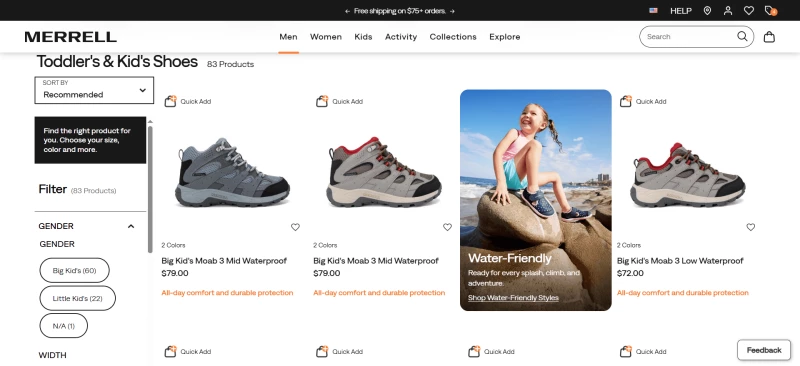This screenshot has height=366, width=800.
Task: Click the HELP link
Action: tap(681, 11)
